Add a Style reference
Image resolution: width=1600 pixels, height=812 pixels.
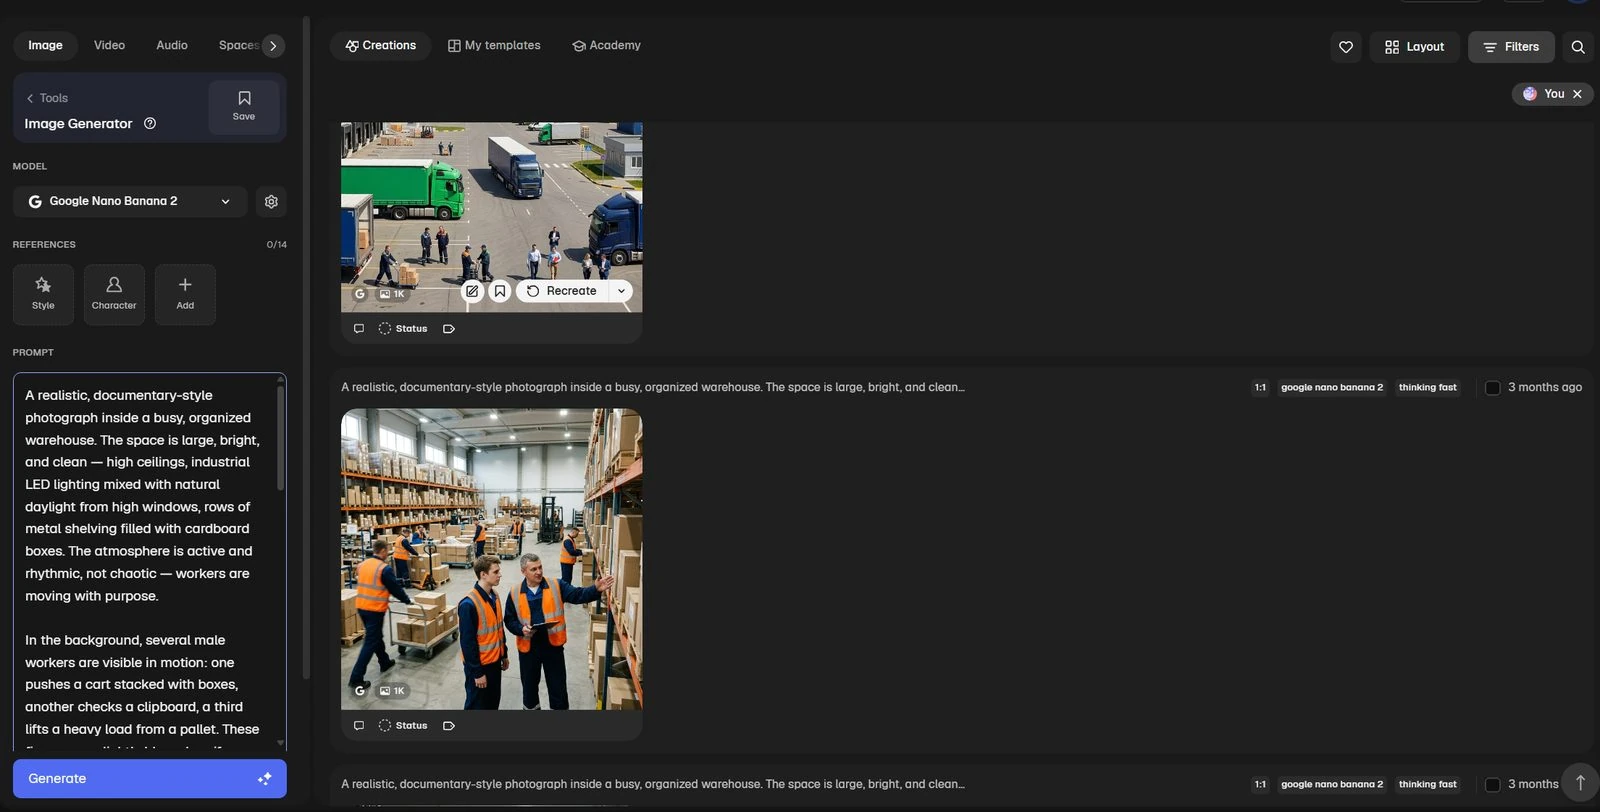43,294
